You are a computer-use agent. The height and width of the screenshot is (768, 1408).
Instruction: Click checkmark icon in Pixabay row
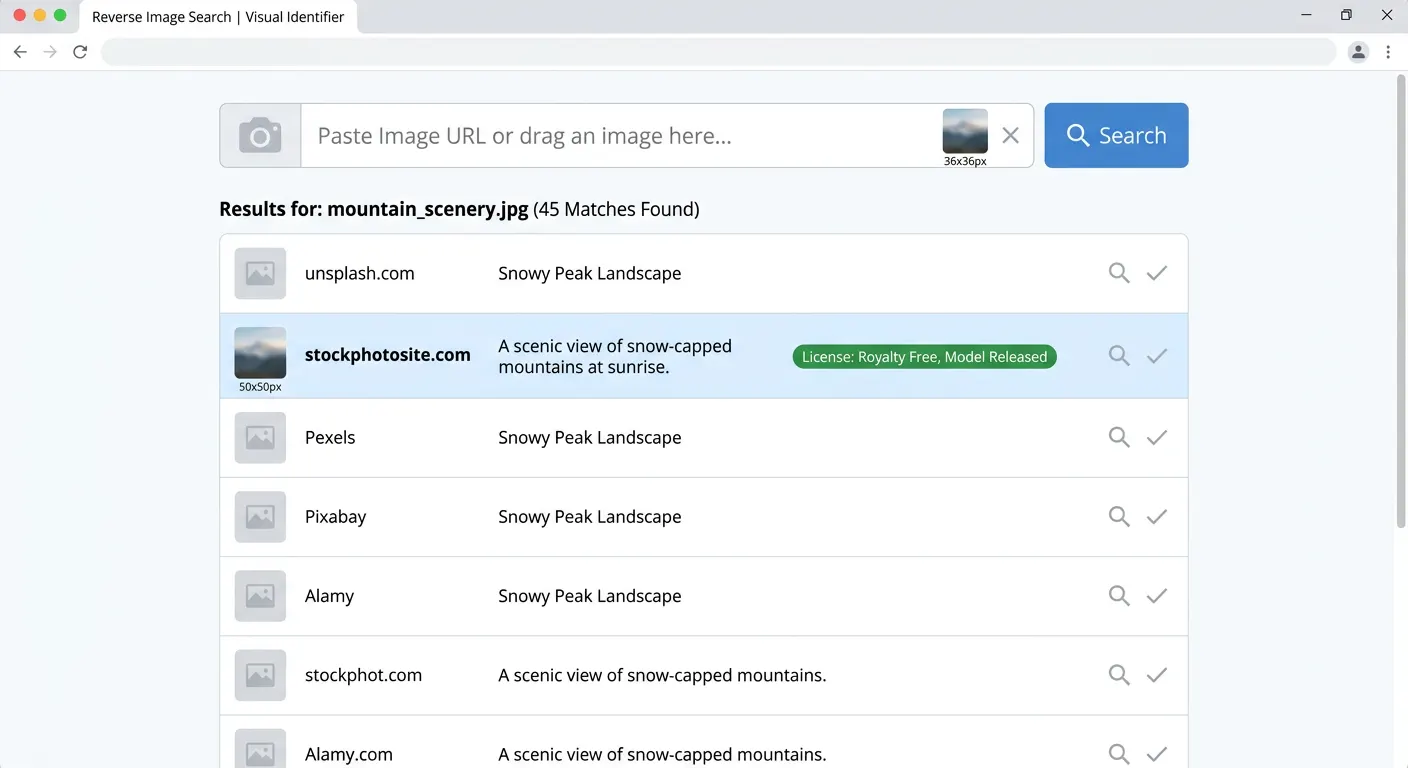point(1157,516)
